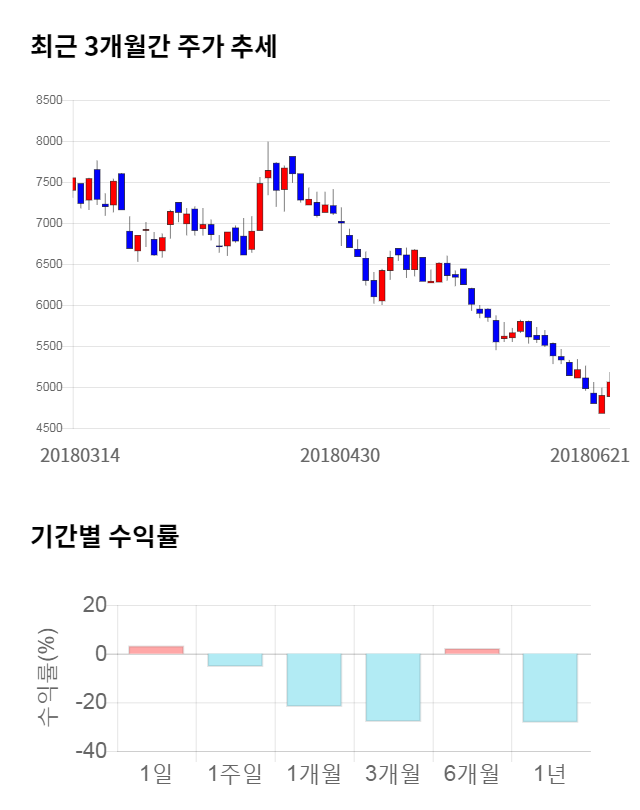Viewport: 640px width, 810px height.
Task: Click the 20180621 date label
Action: pos(590,455)
